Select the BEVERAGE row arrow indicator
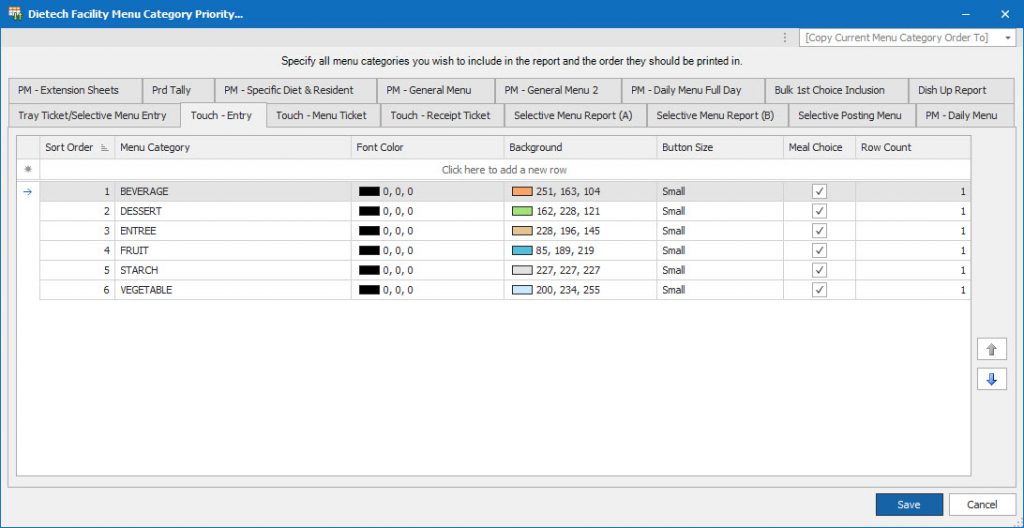Screen dimensions: 1024x528 pyautogui.click(x=28, y=191)
